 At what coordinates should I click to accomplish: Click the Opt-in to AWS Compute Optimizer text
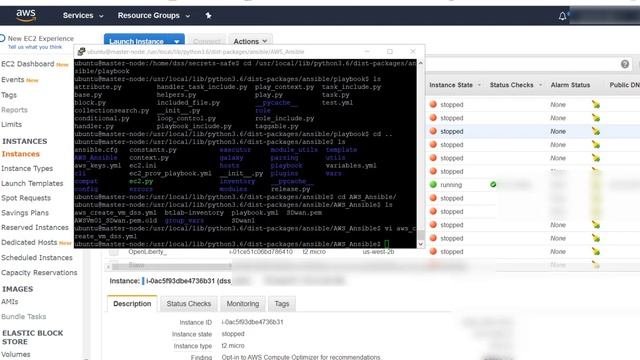pos(301,357)
